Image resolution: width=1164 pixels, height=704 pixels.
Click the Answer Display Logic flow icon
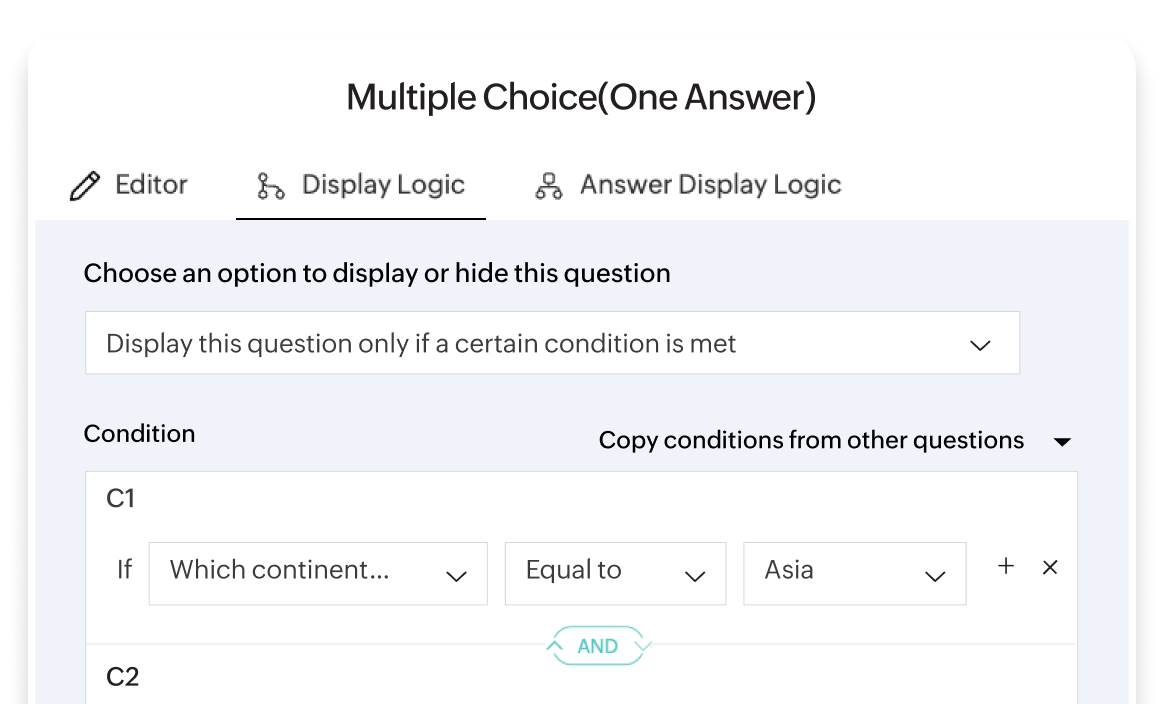pos(548,184)
